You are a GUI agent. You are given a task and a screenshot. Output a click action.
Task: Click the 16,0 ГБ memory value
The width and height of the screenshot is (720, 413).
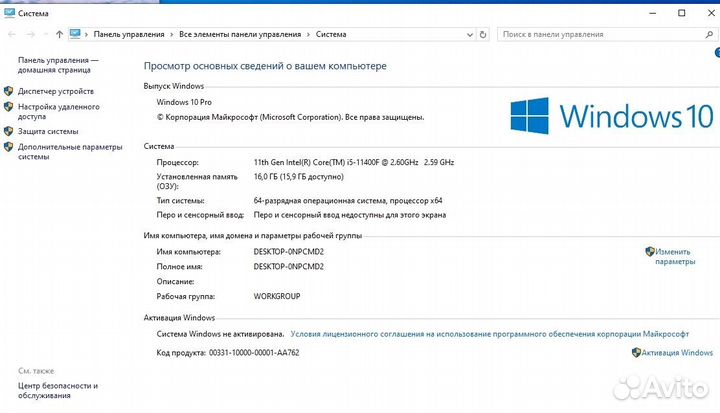(x=298, y=176)
